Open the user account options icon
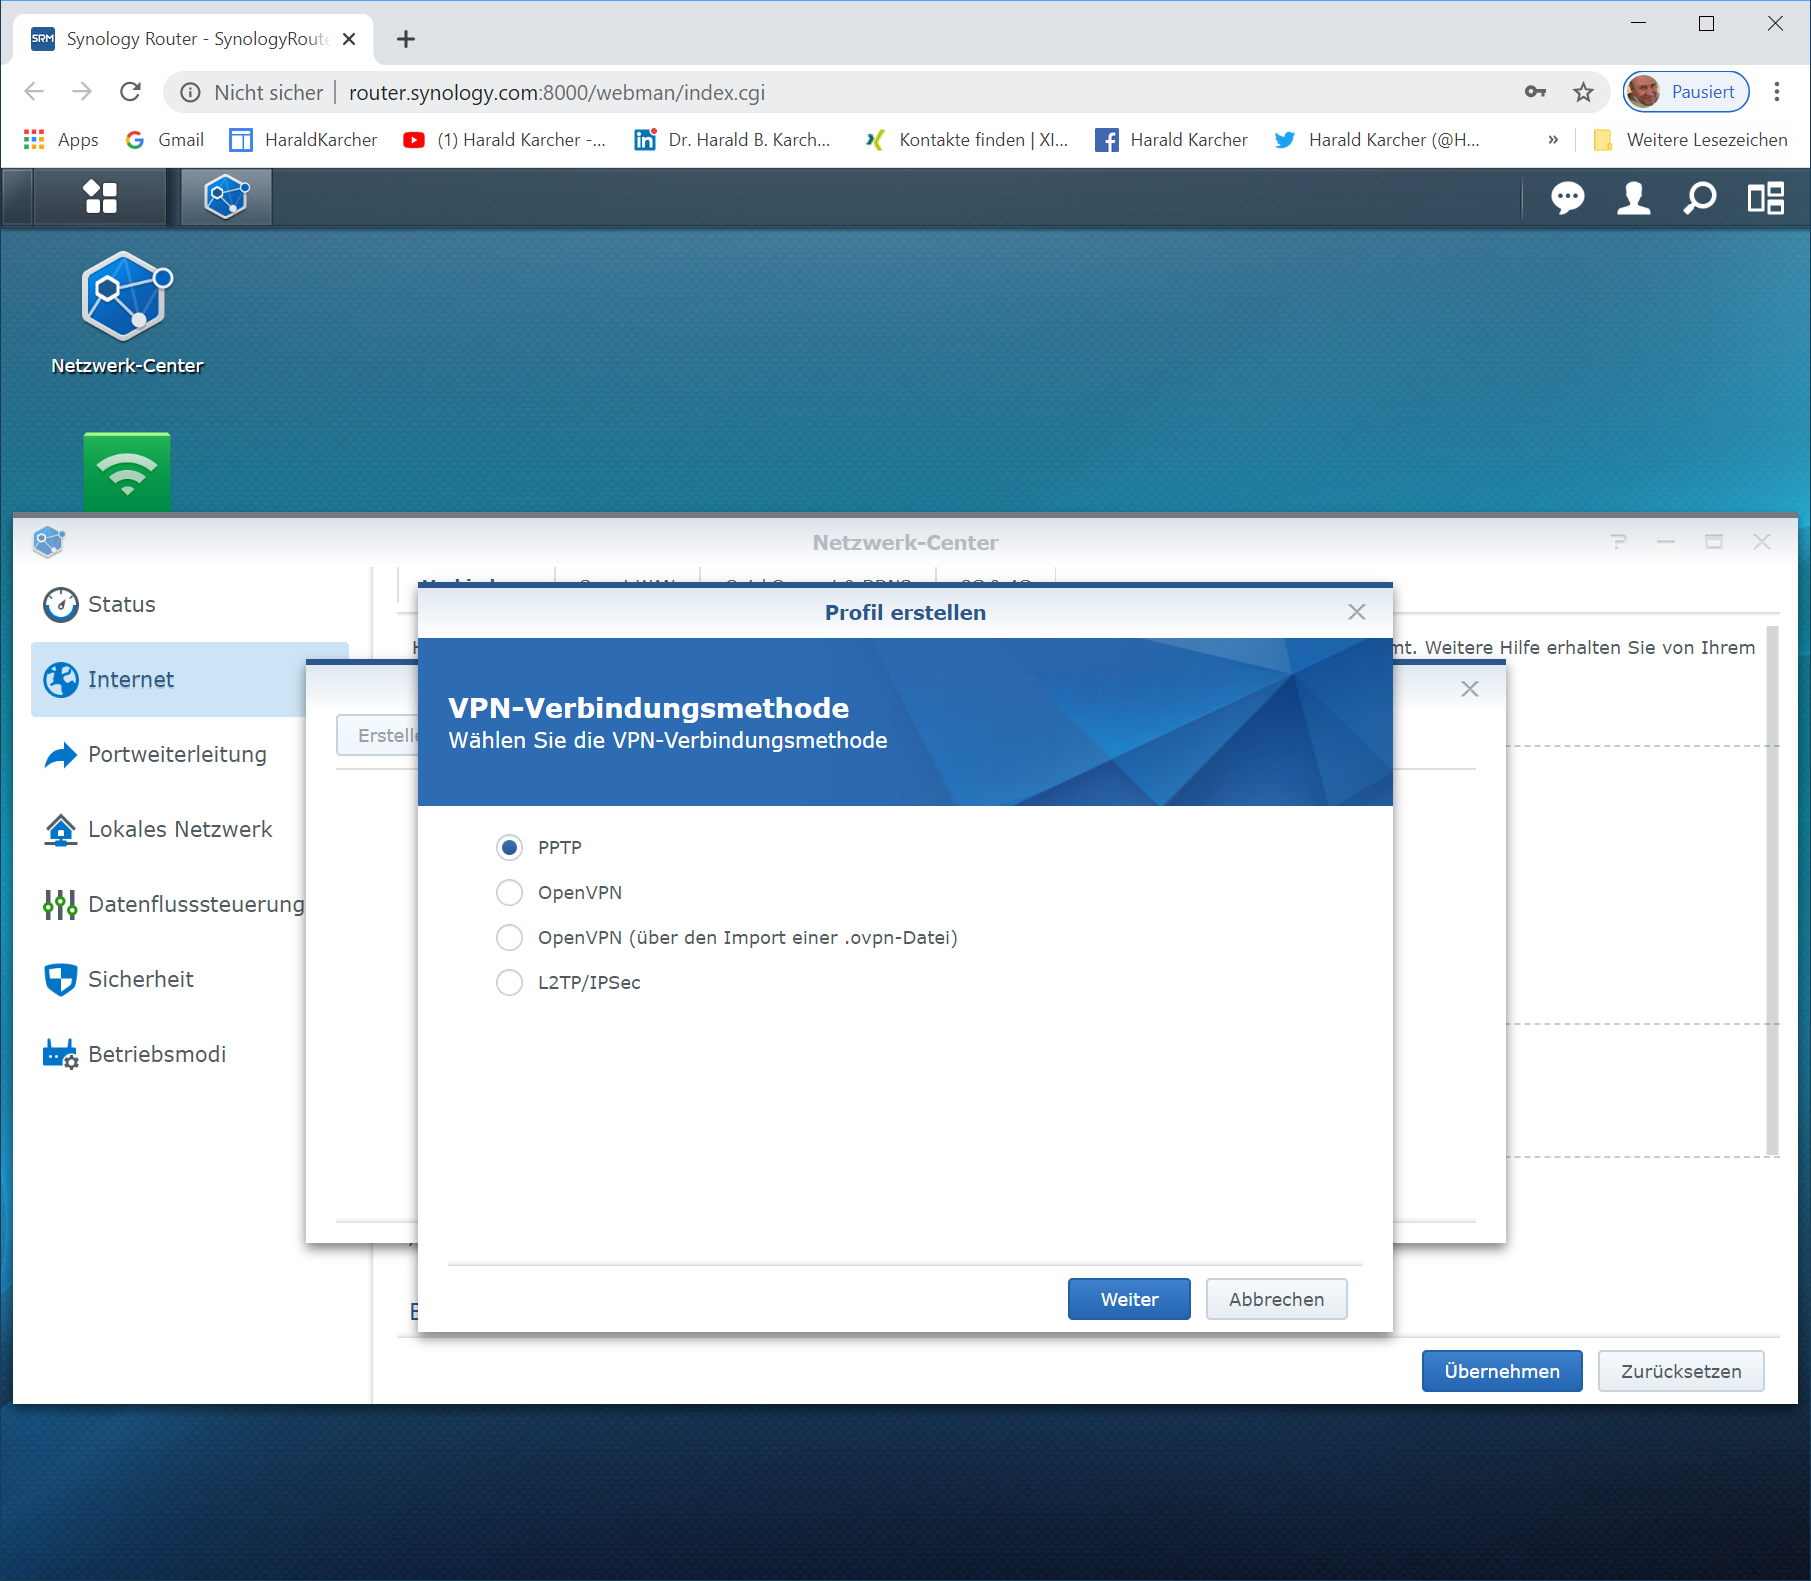 (x=1633, y=198)
